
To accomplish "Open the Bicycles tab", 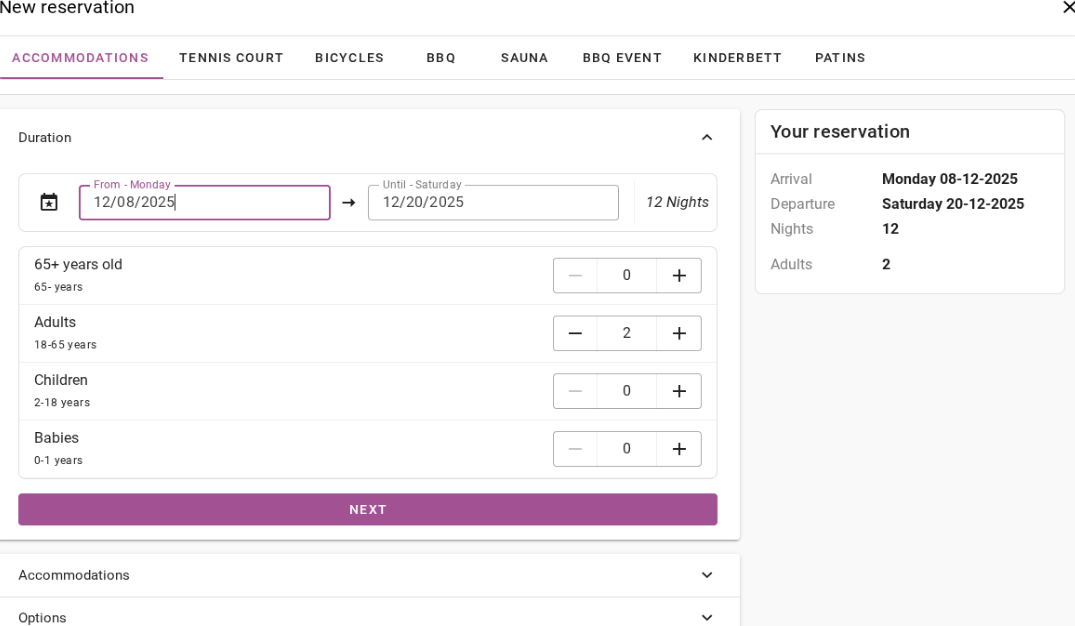I will click(x=349, y=58).
